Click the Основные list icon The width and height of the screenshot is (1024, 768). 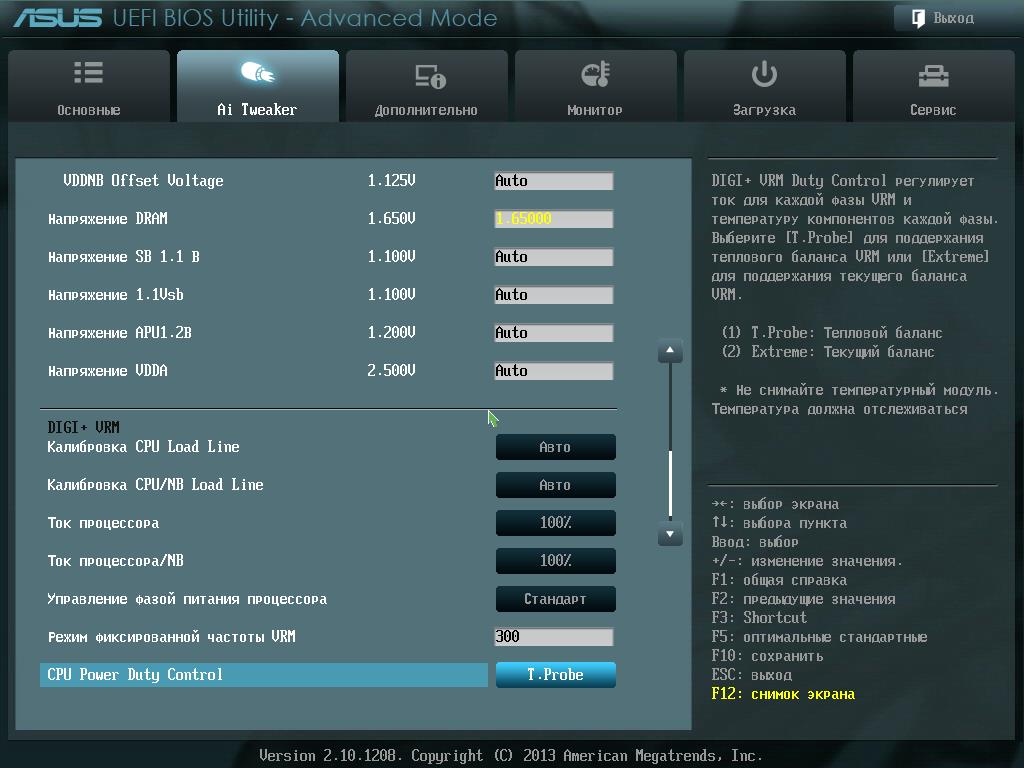pos(88,72)
